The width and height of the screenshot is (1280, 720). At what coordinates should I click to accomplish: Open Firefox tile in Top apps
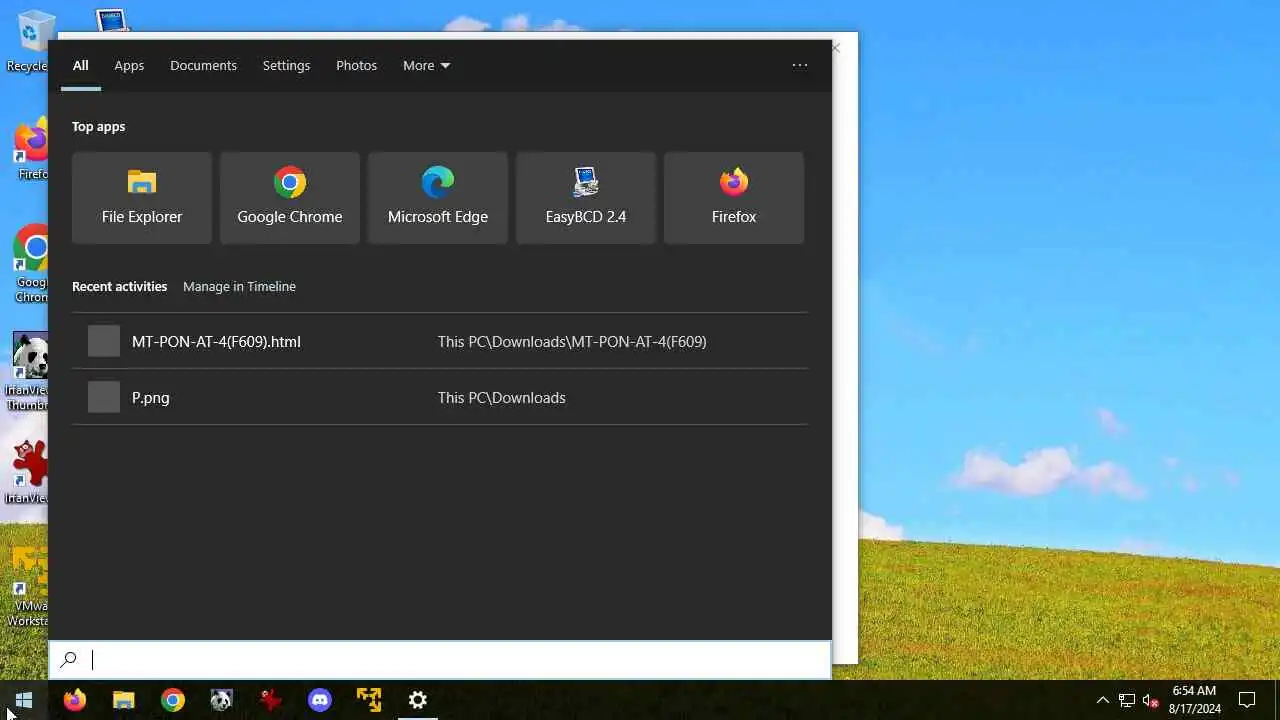pyautogui.click(x=734, y=198)
